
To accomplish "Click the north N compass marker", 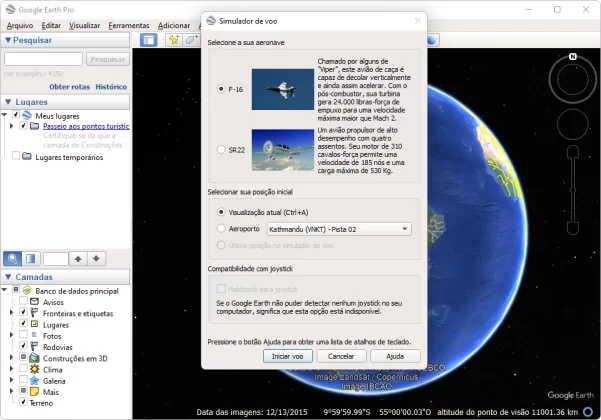I will point(573,57).
